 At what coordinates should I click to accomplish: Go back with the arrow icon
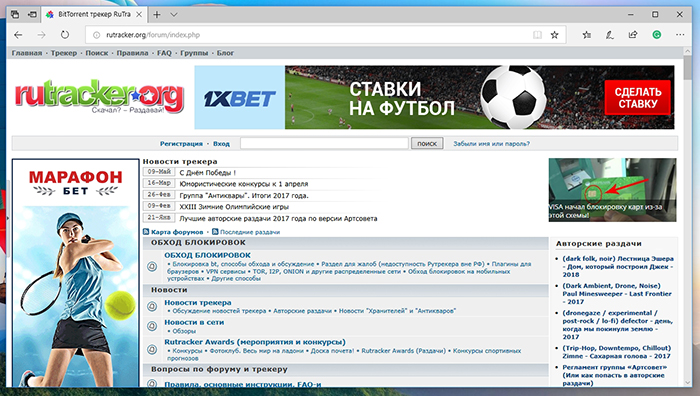(18, 35)
